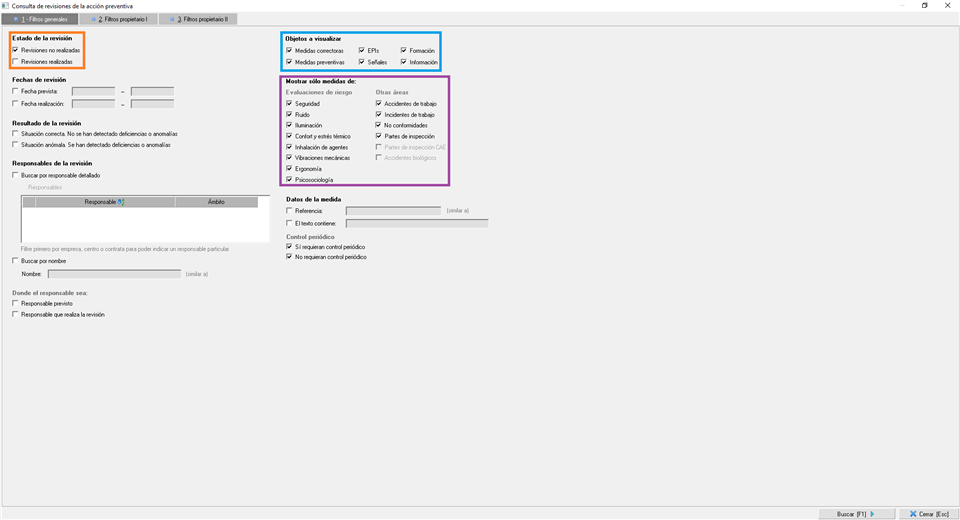Viewport: 960px width, 520px height.
Task: Click the Cerrar [Esc] button
Action: 927,514
